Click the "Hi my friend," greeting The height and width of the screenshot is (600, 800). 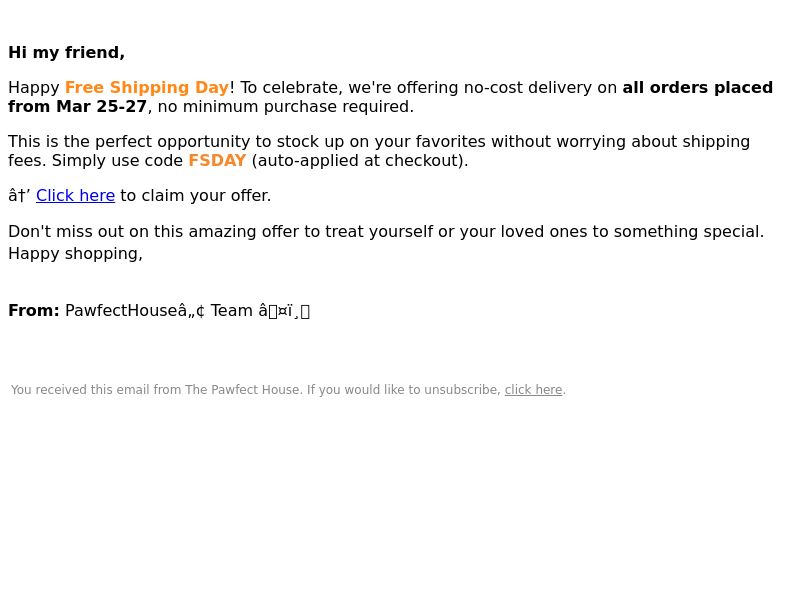[66, 53]
